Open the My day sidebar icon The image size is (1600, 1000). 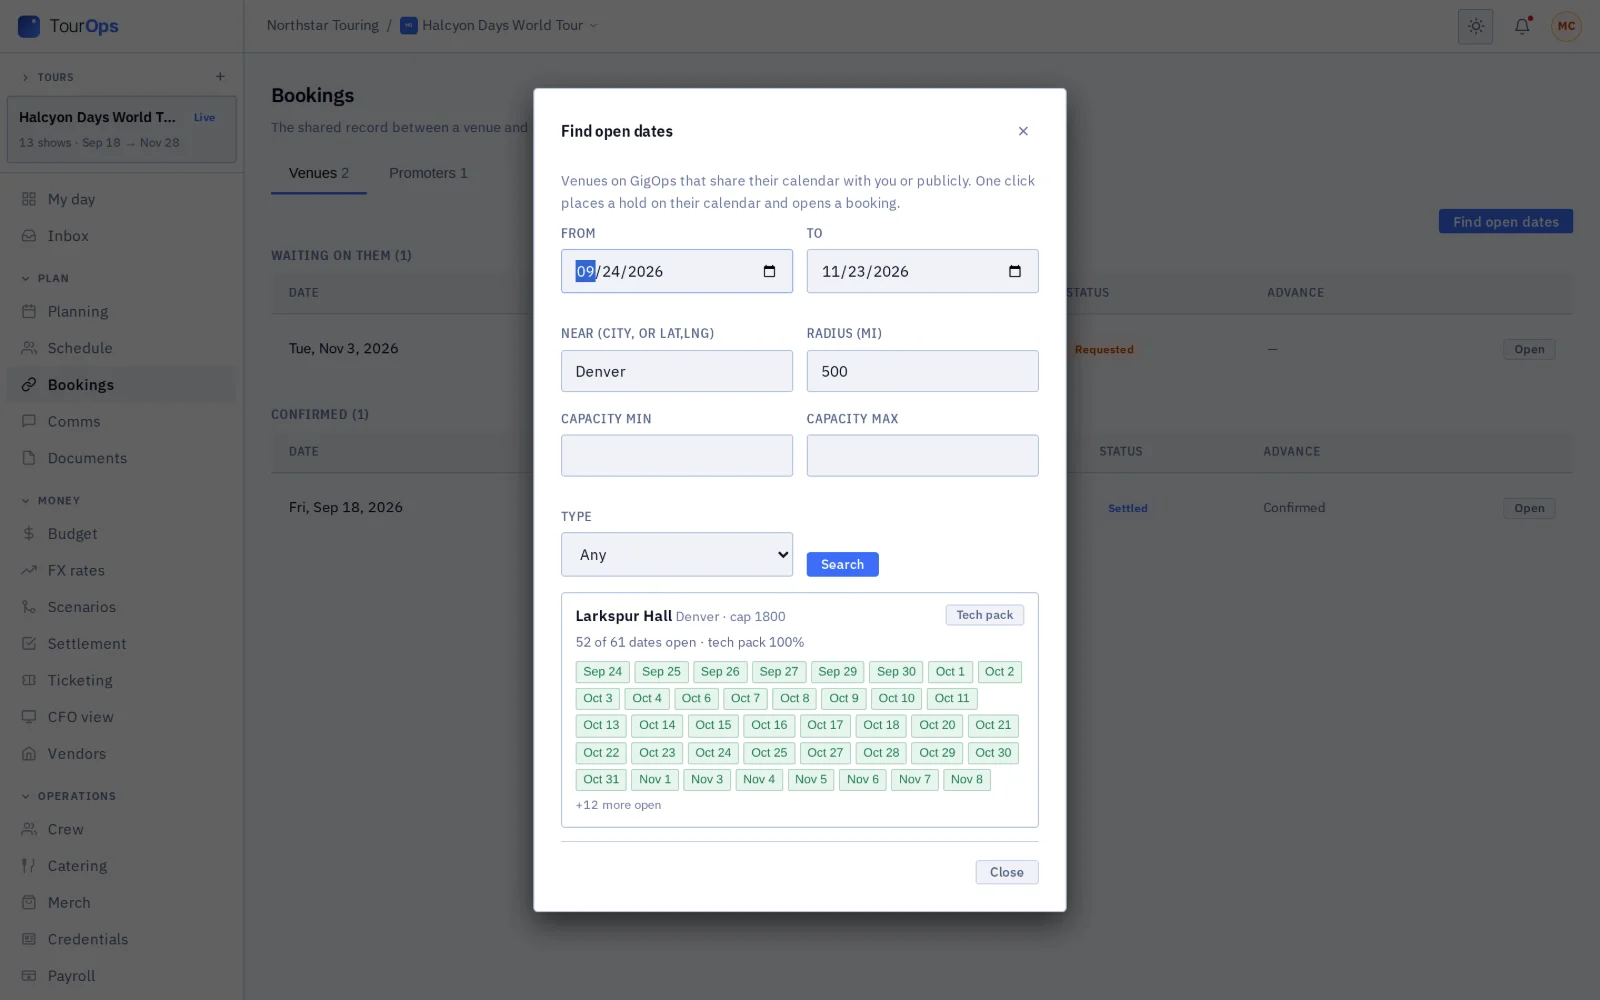tap(29, 199)
